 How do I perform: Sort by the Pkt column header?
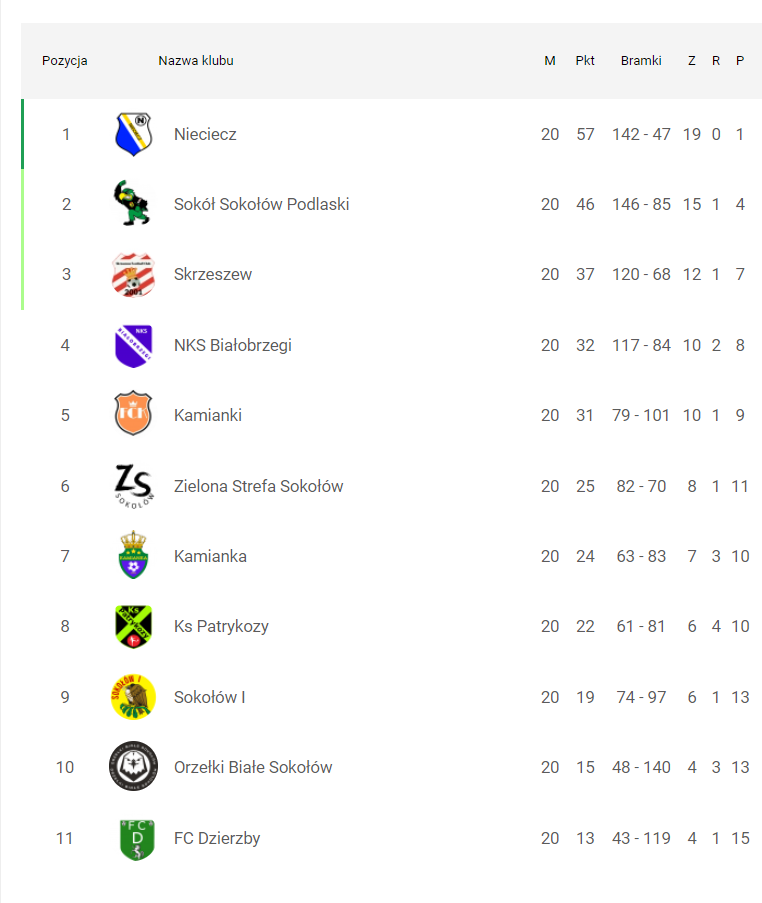point(585,60)
